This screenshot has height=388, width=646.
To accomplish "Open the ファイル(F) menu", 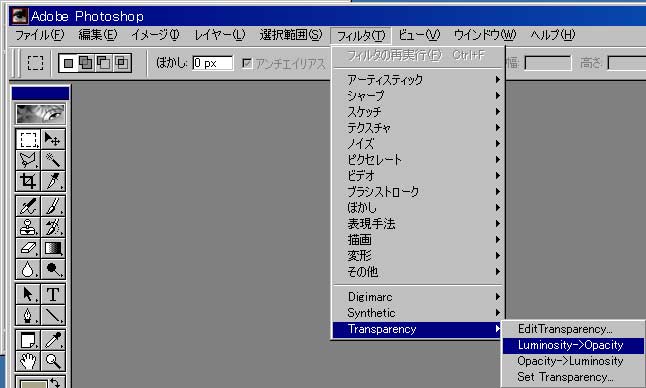I will [x=40, y=35].
